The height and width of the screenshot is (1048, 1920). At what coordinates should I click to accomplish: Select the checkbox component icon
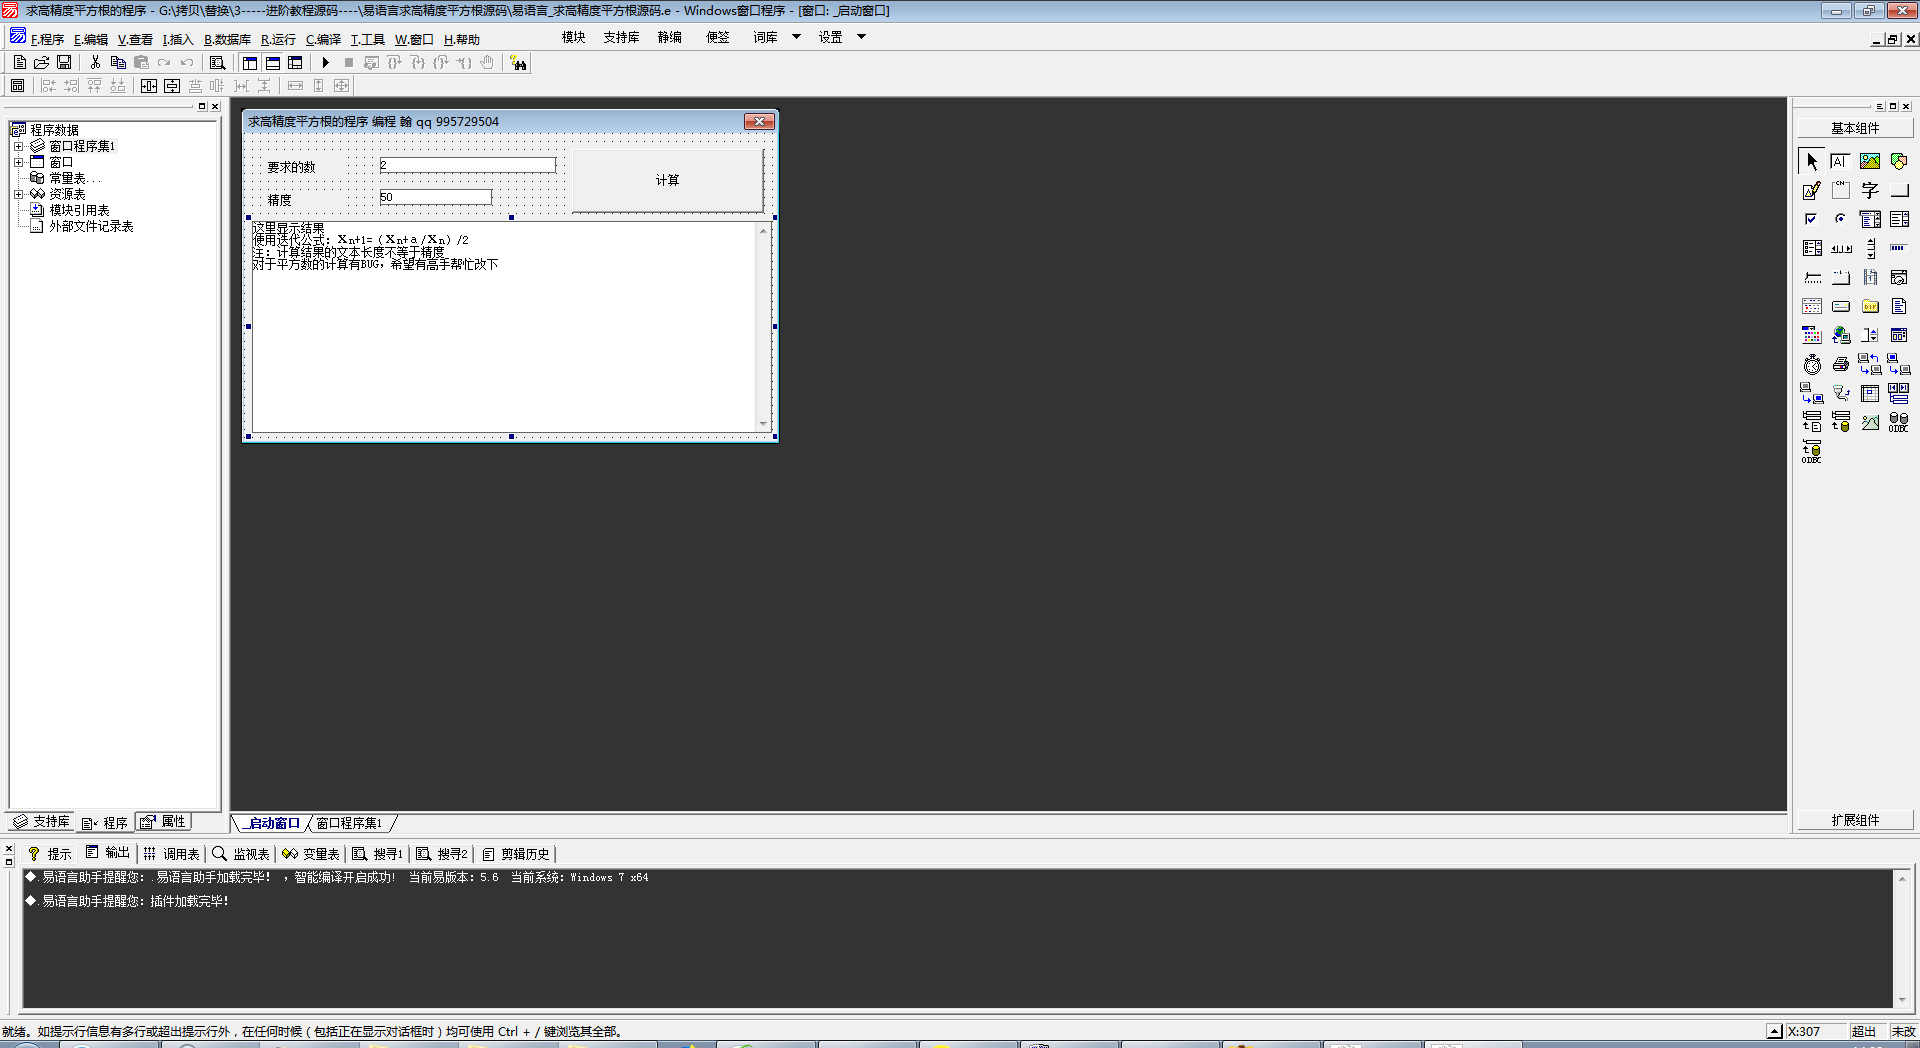point(1811,219)
